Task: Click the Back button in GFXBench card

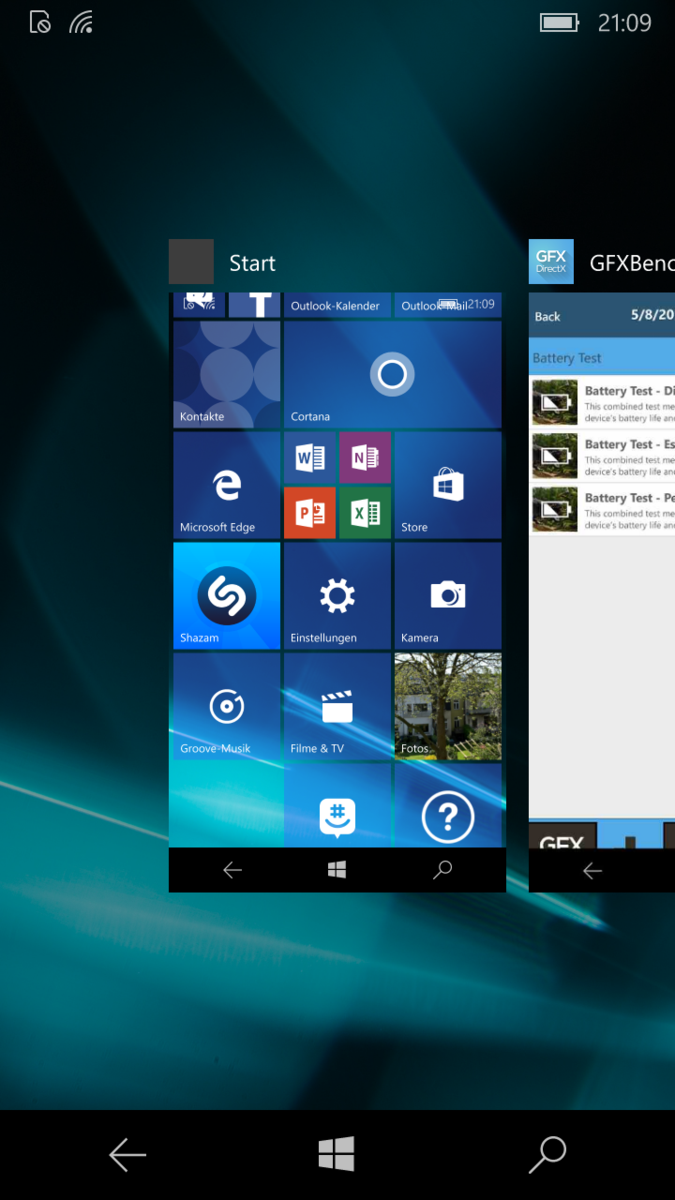Action: (548, 316)
